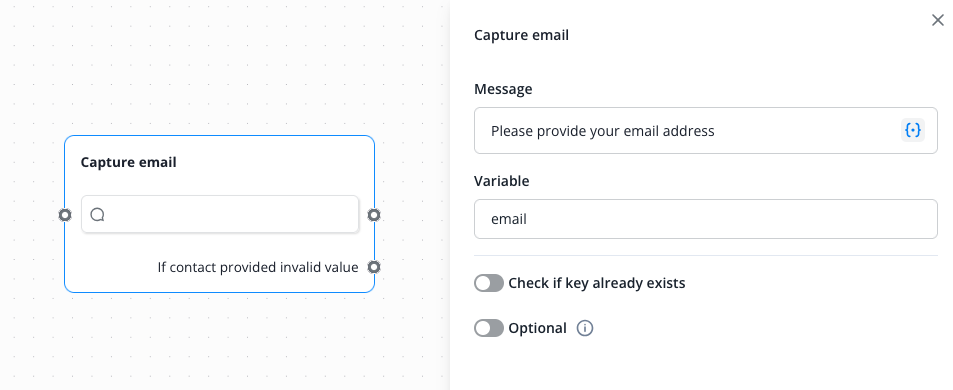Click the Variable field label
Viewport: 953px width, 390px height.
(502, 181)
